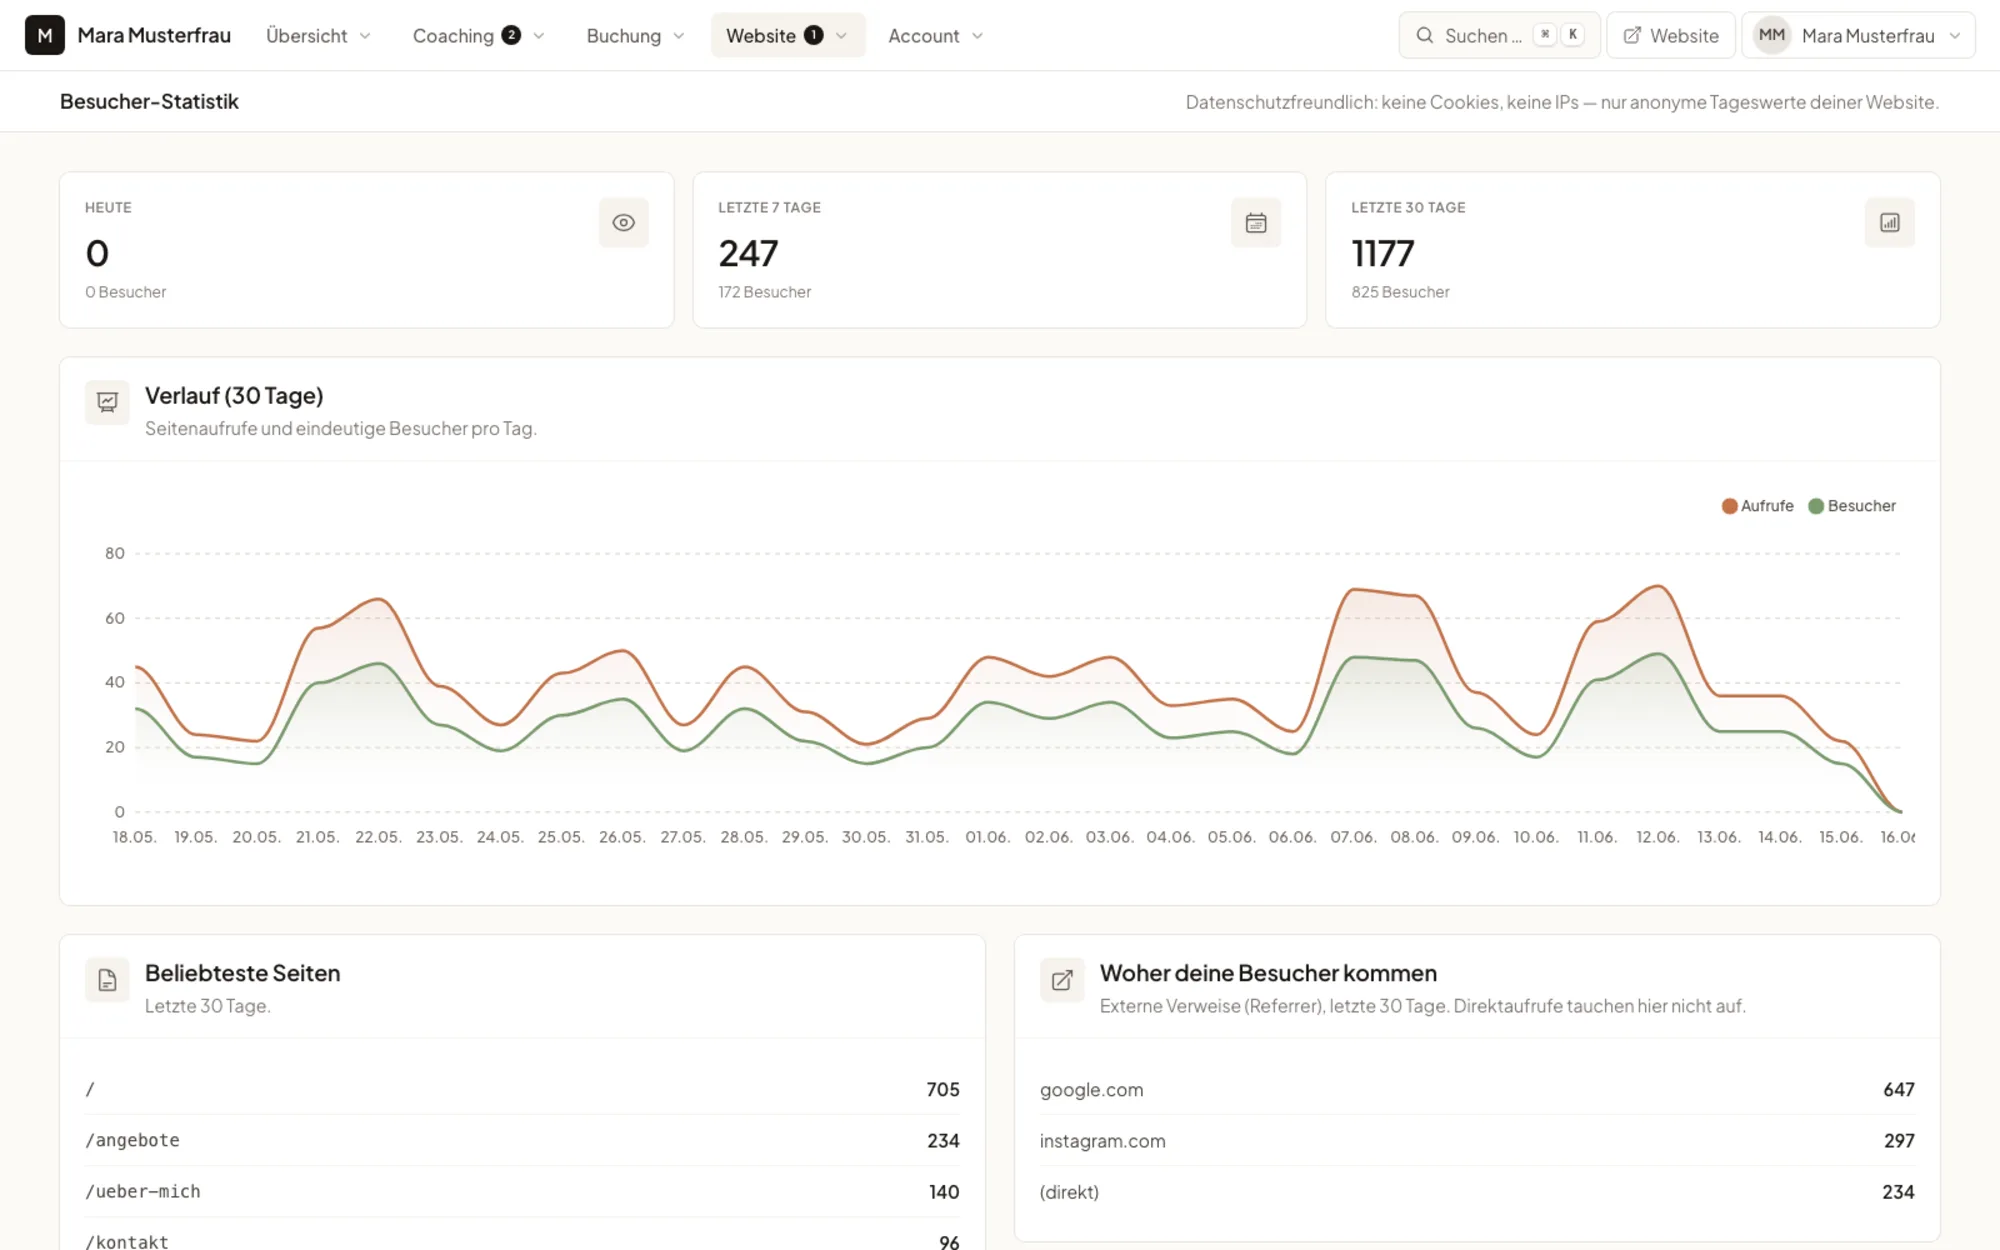Viewport: 2000px width, 1250px height.
Task: Click the external link icon beside Woher deine Besucher kommen
Action: [x=1062, y=980]
